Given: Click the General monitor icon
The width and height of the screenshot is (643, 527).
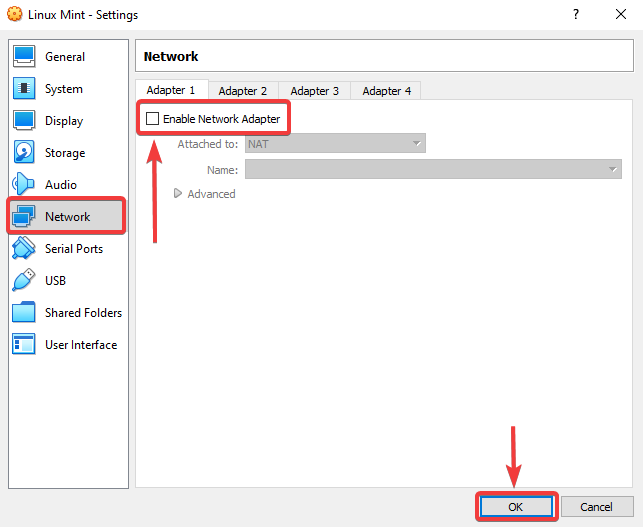Looking at the screenshot, I should pyautogui.click(x=24, y=56).
